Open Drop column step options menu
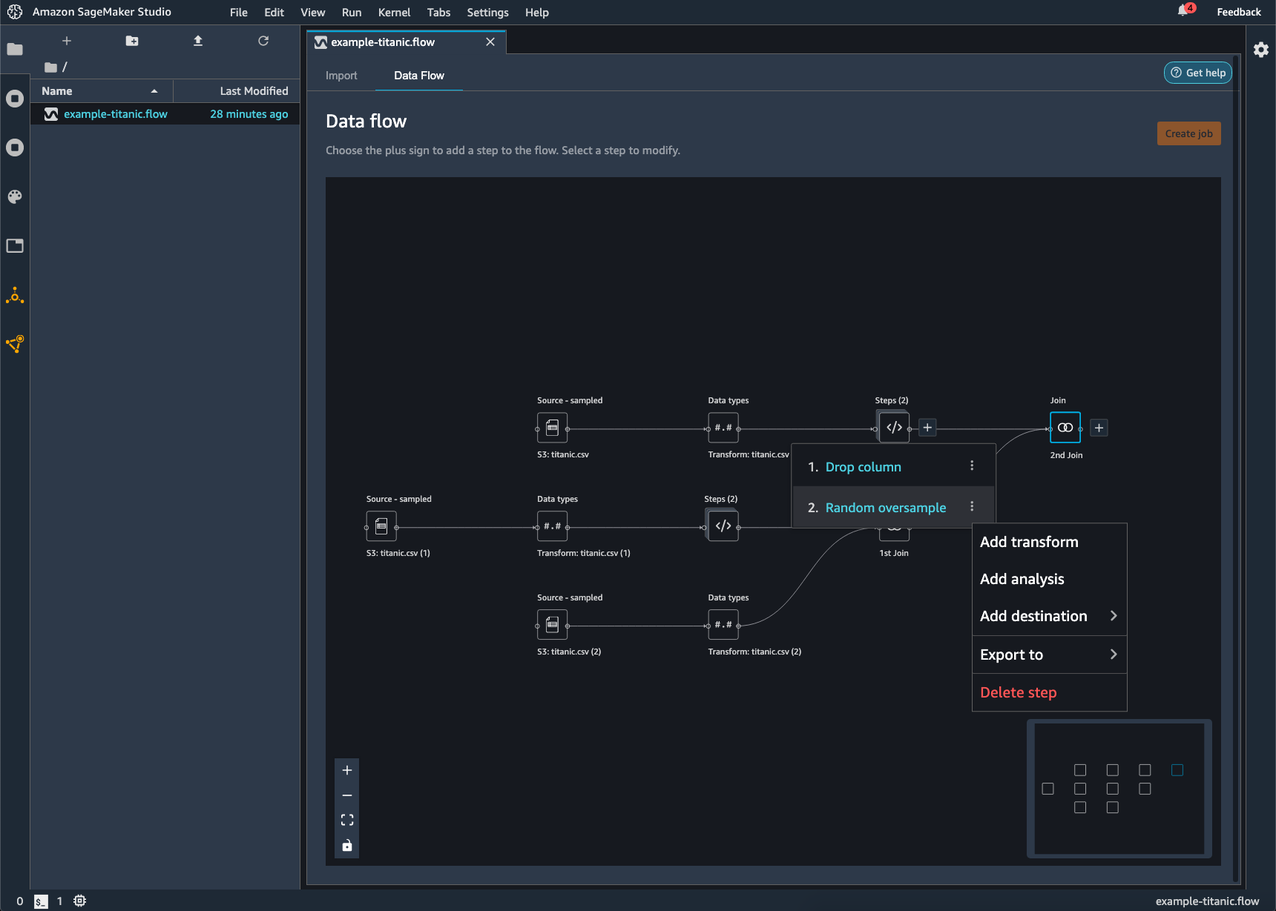The height and width of the screenshot is (911, 1276). [x=972, y=466]
